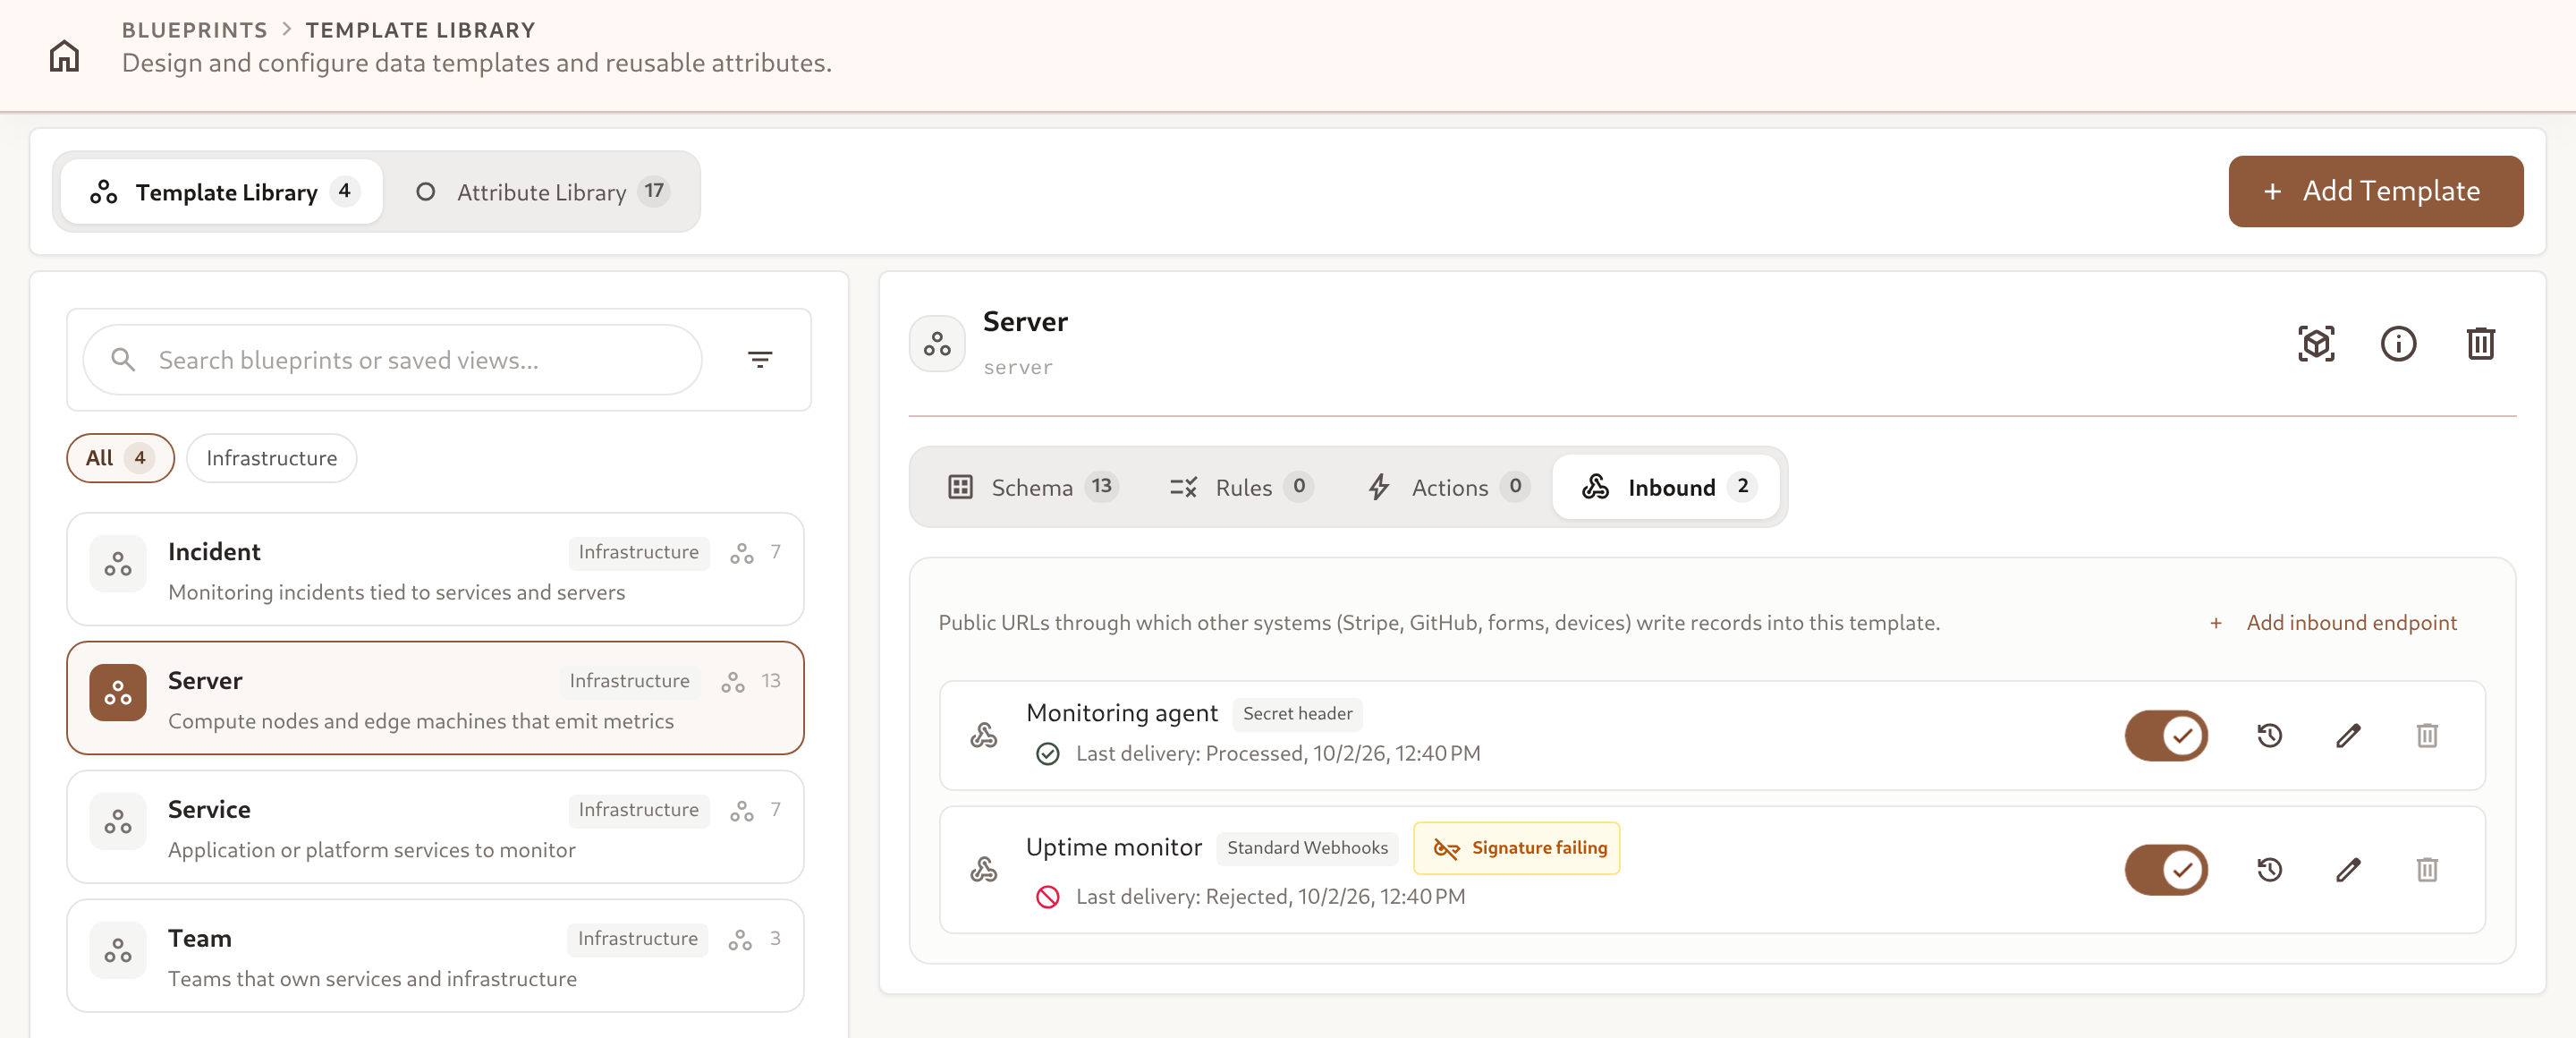Disable Uptime monitor endpoint toggle
The height and width of the screenshot is (1038, 2576).
click(x=2166, y=869)
